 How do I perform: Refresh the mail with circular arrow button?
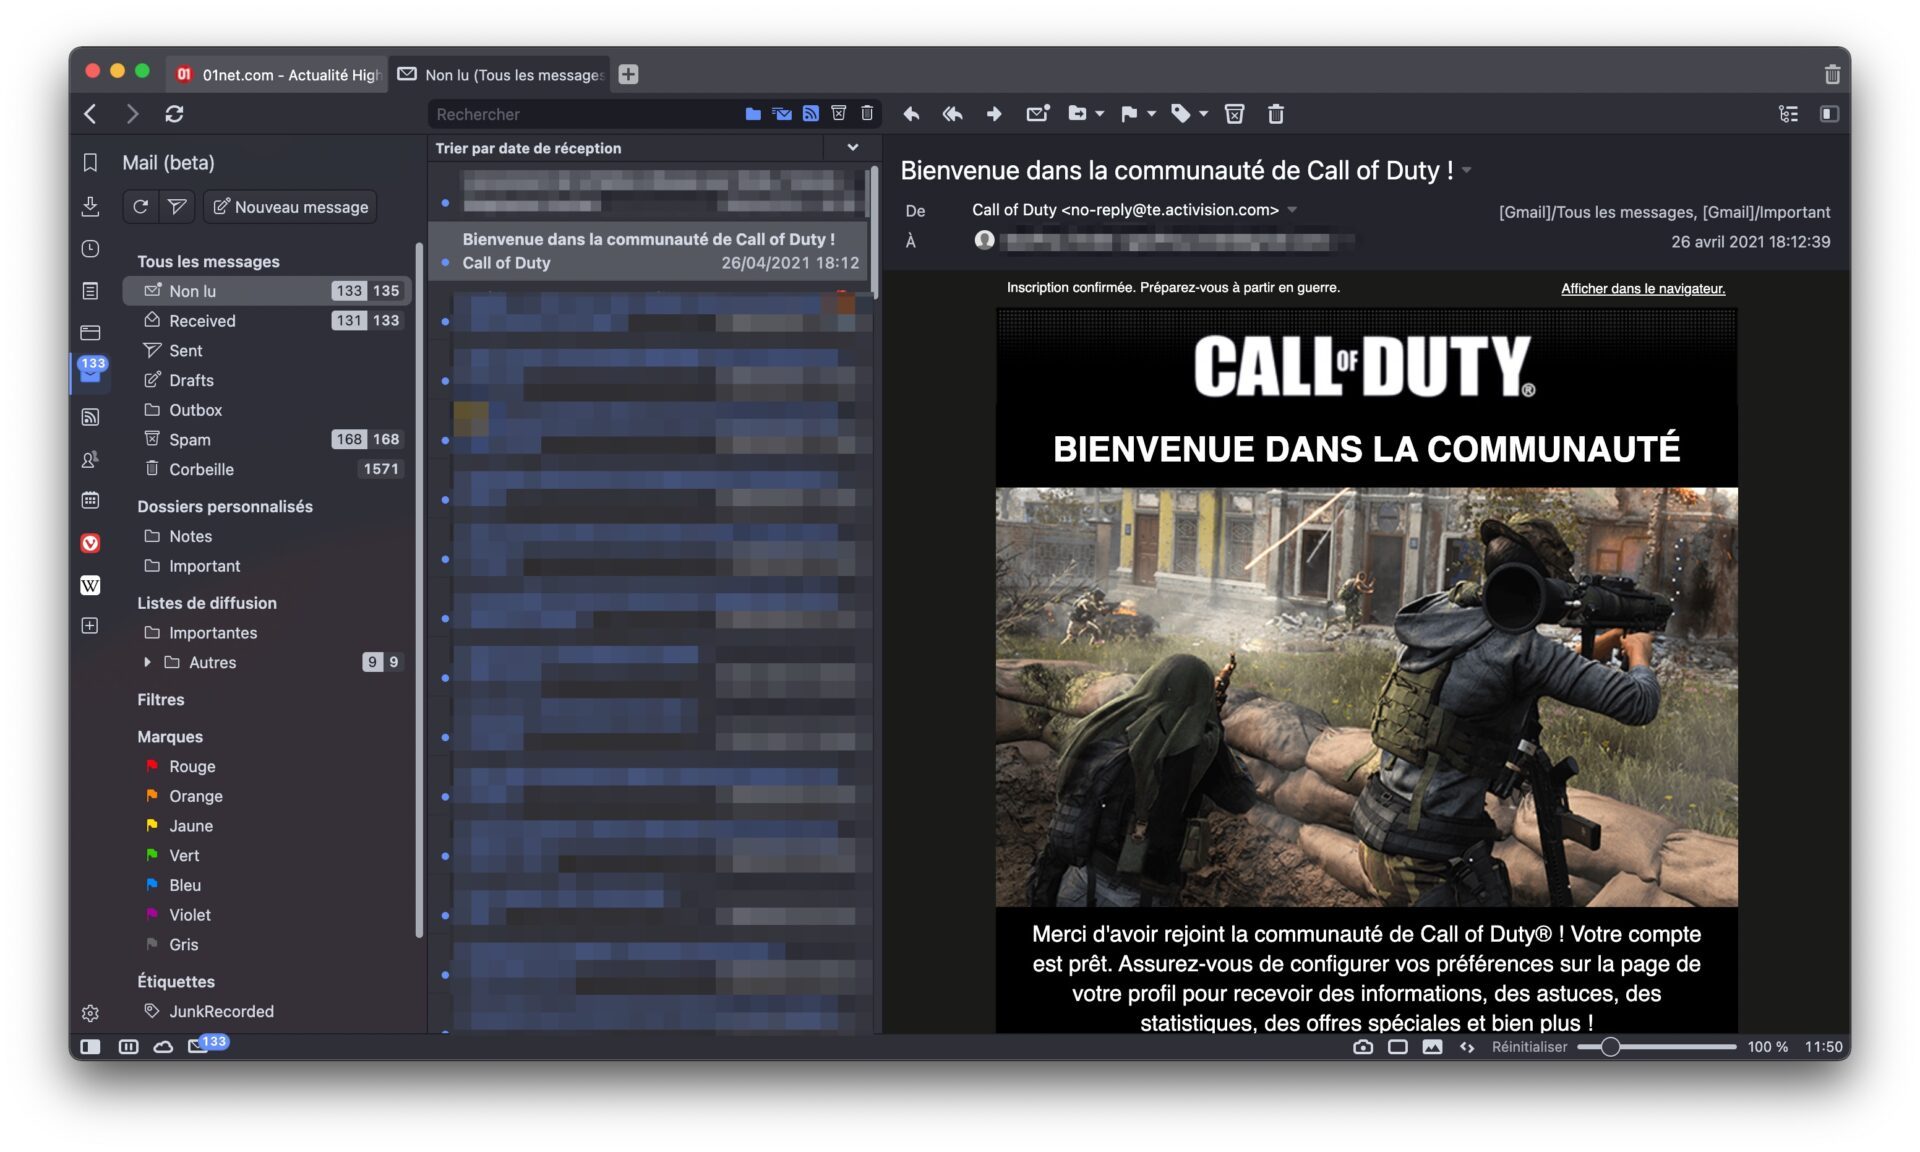pyautogui.click(x=140, y=207)
